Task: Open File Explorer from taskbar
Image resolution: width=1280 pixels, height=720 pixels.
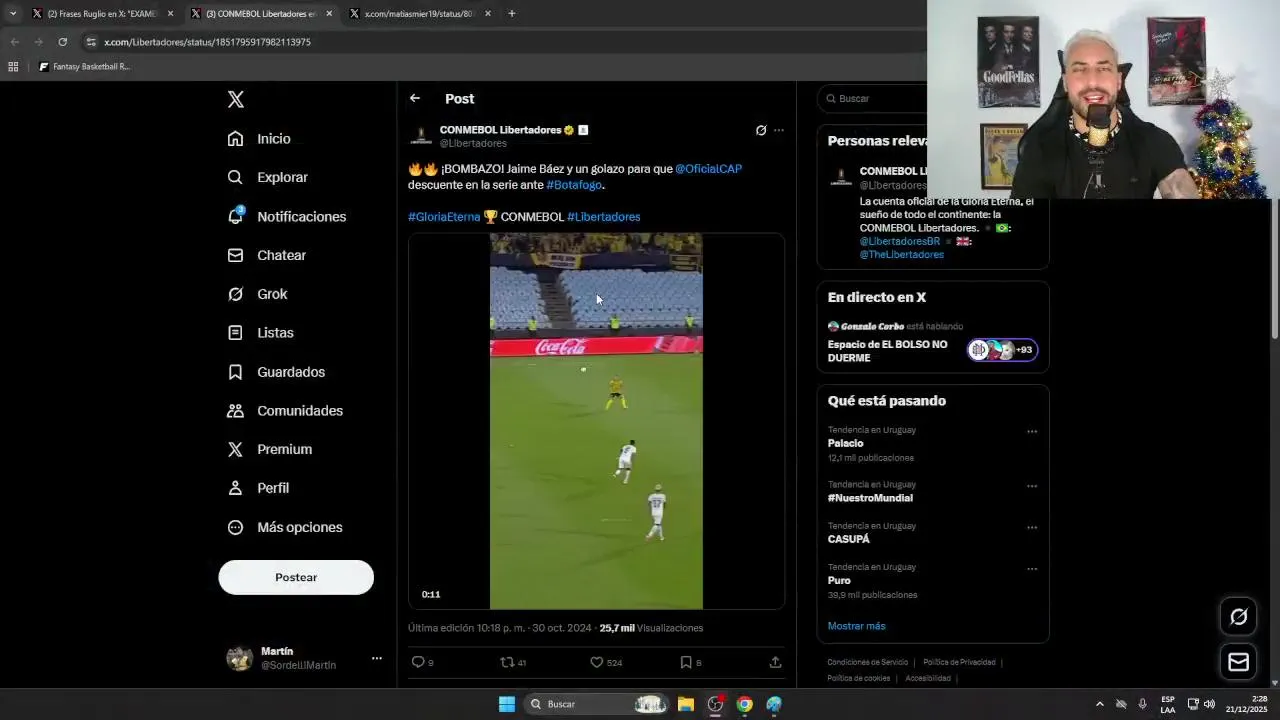Action: coord(686,704)
